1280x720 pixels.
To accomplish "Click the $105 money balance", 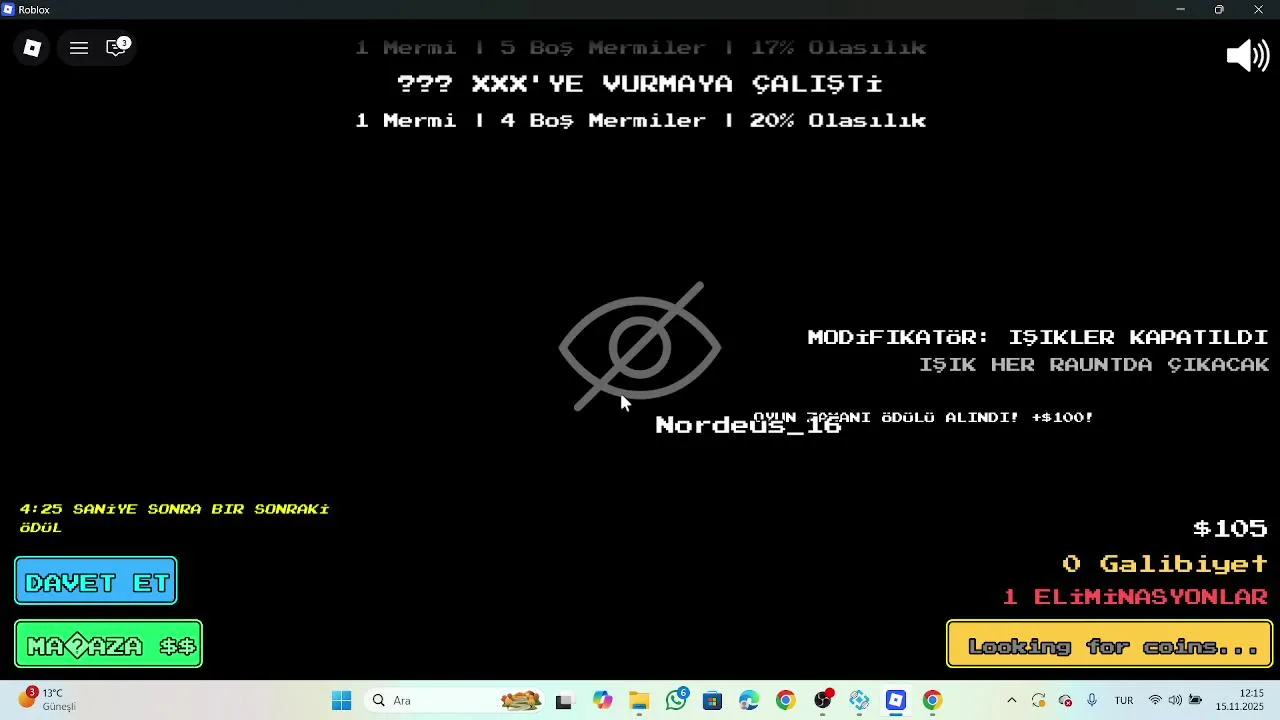I will pos(1230,528).
